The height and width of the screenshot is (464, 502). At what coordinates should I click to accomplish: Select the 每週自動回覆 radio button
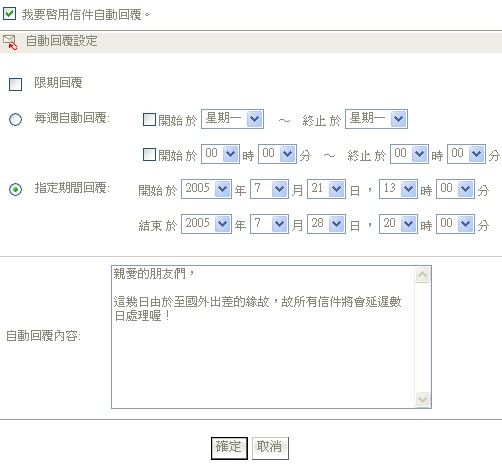point(15,119)
